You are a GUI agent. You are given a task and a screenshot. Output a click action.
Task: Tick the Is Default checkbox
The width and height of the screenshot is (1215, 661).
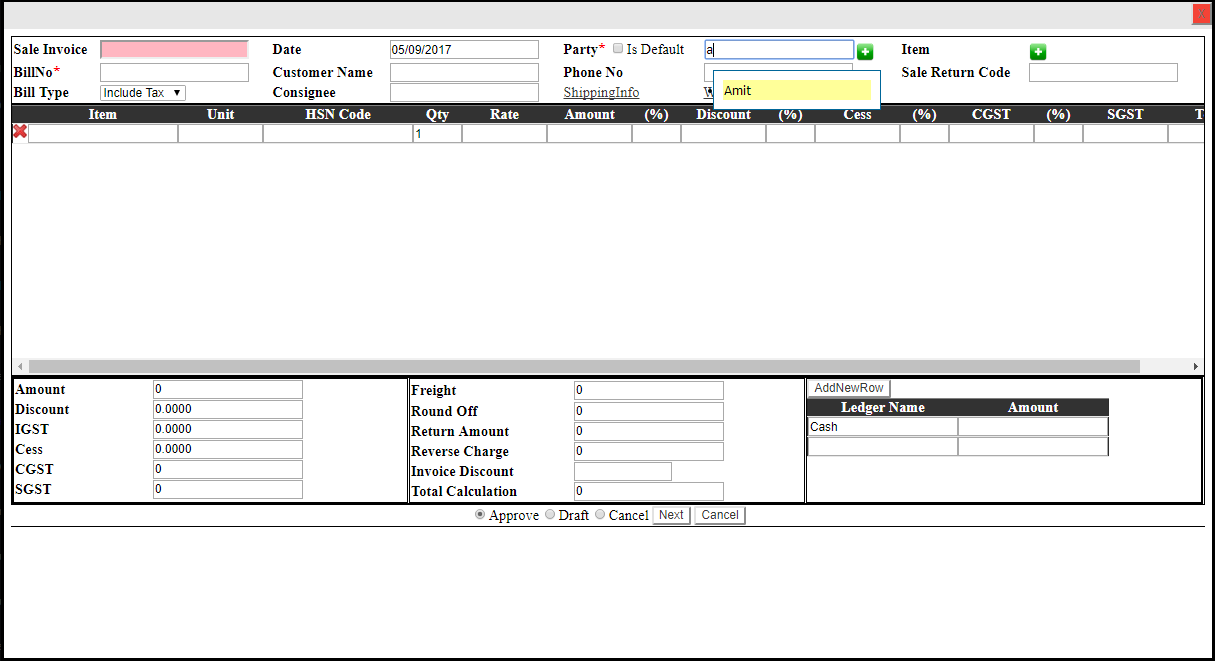point(618,48)
